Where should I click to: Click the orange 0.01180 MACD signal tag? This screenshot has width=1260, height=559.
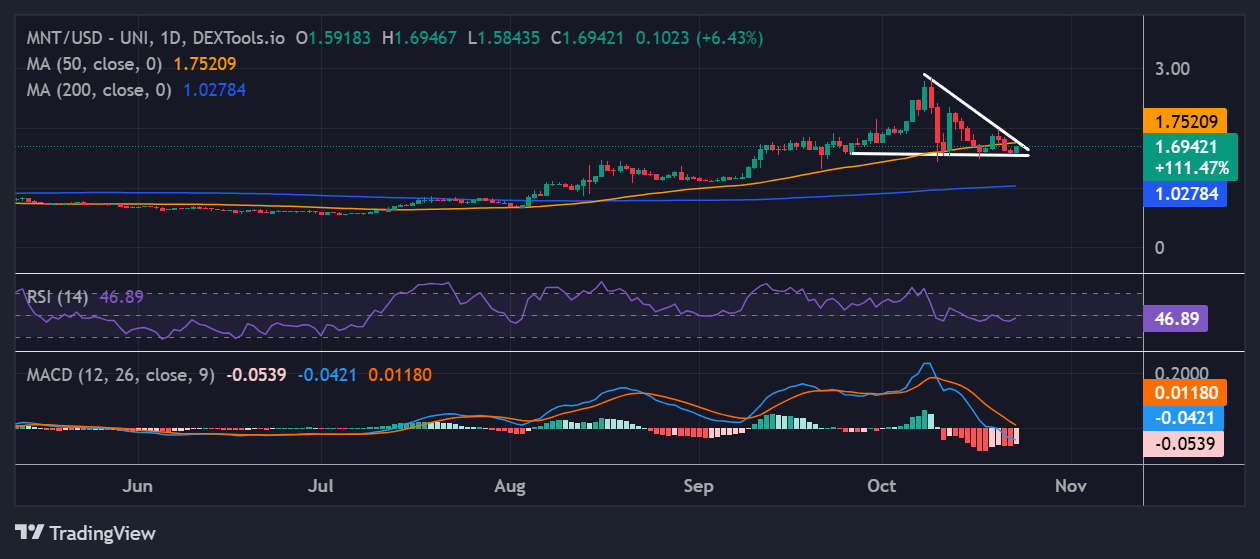(1184, 393)
